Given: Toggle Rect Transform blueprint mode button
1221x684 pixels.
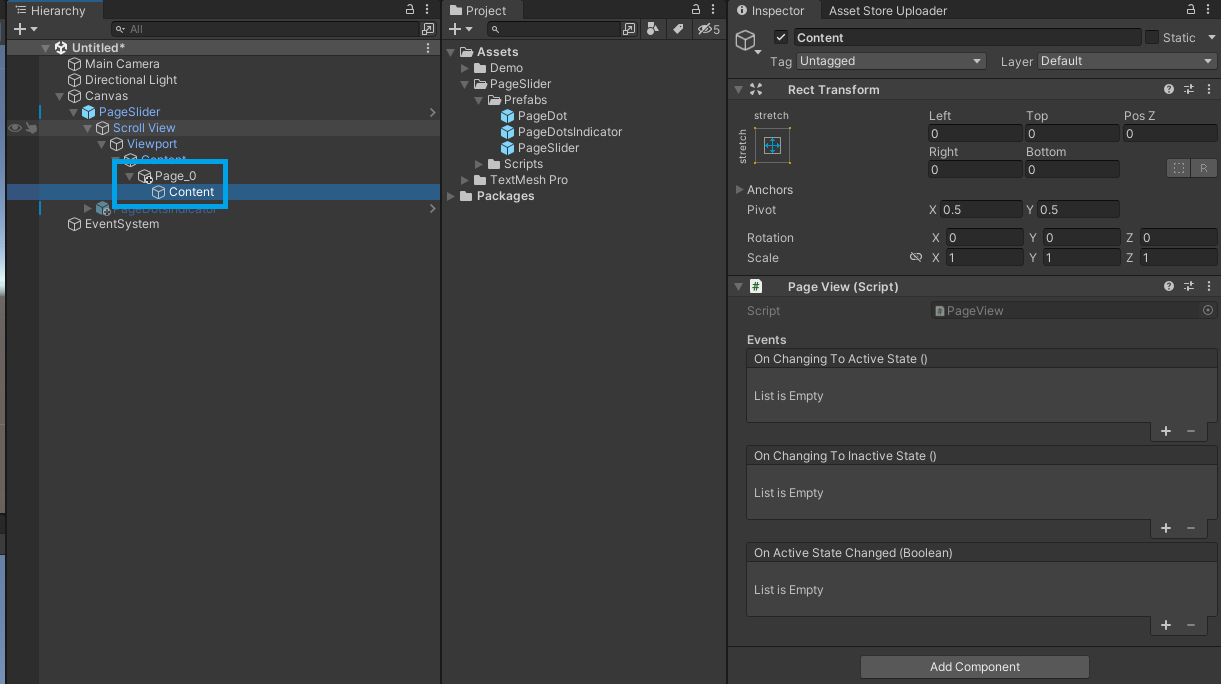Looking at the screenshot, I should click(x=1179, y=168).
